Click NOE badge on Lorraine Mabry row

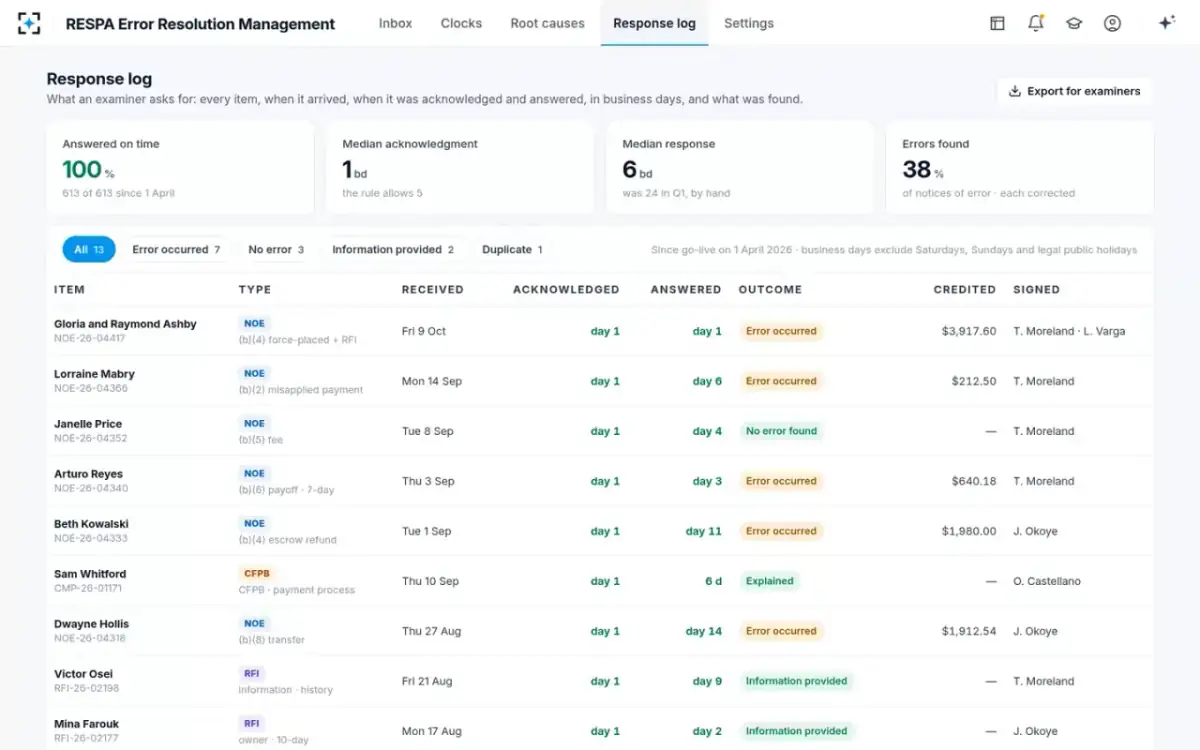[254, 373]
